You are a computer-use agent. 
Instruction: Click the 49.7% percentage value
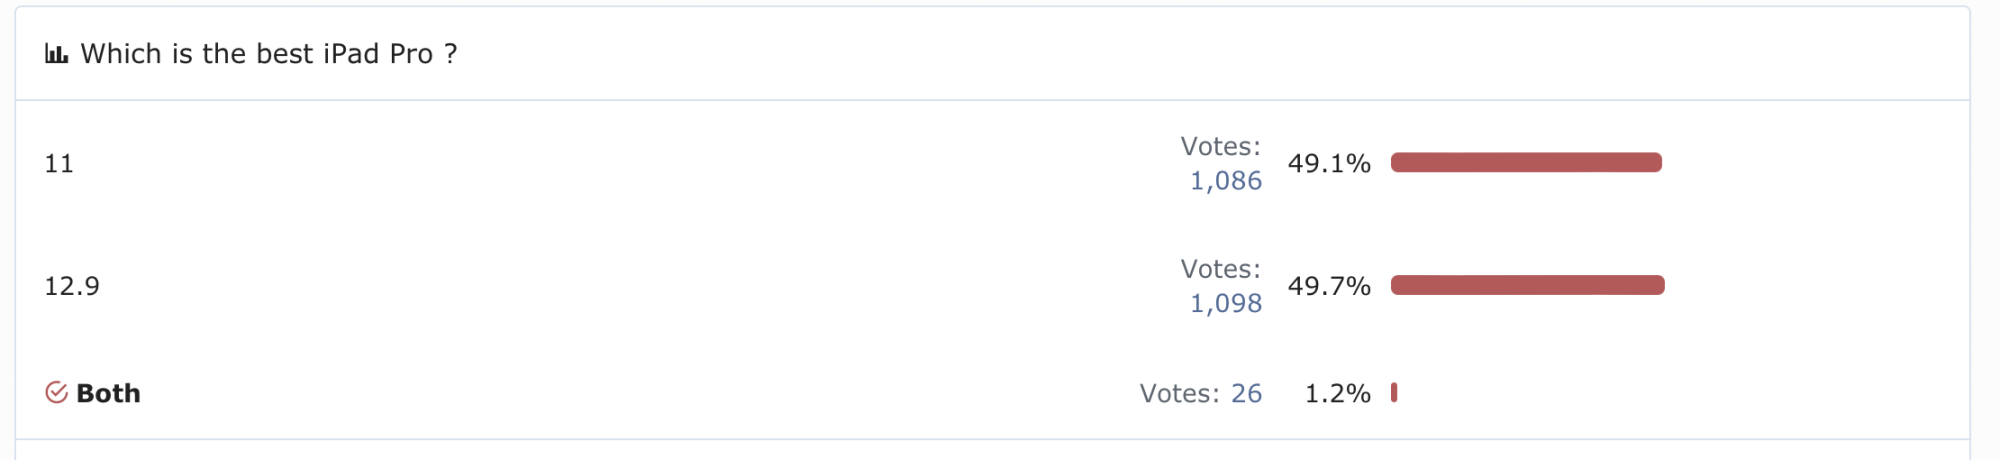(x=1328, y=286)
